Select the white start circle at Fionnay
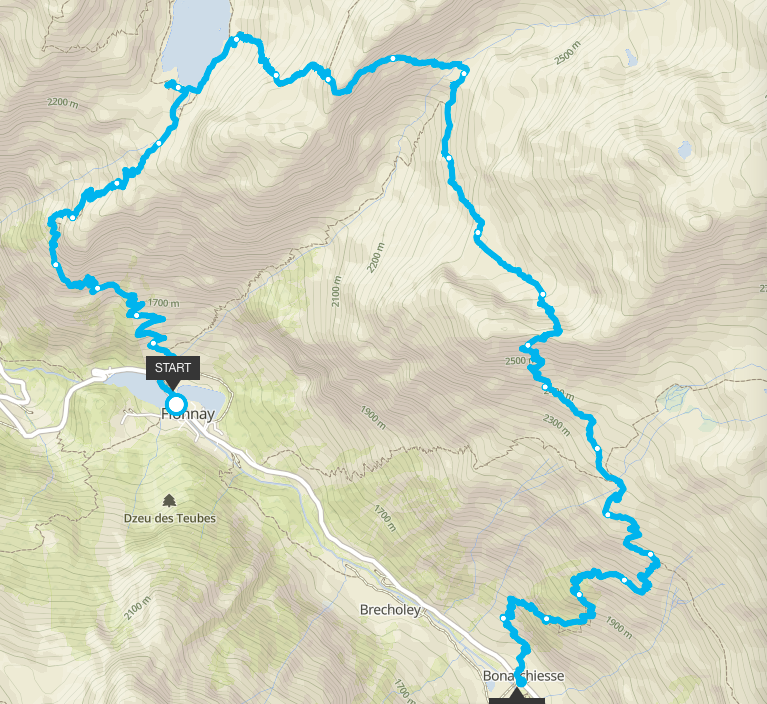Viewport: 767px width, 704px height. point(176,405)
